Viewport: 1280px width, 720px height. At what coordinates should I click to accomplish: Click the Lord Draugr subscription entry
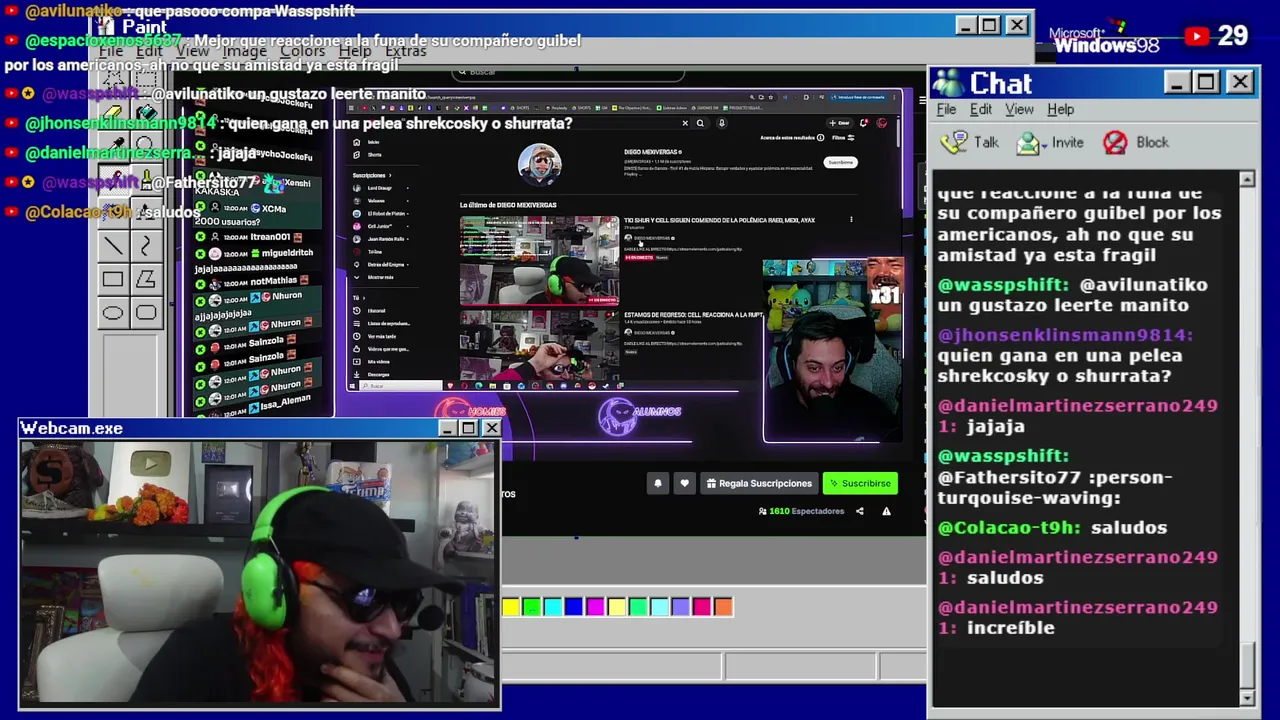379,188
